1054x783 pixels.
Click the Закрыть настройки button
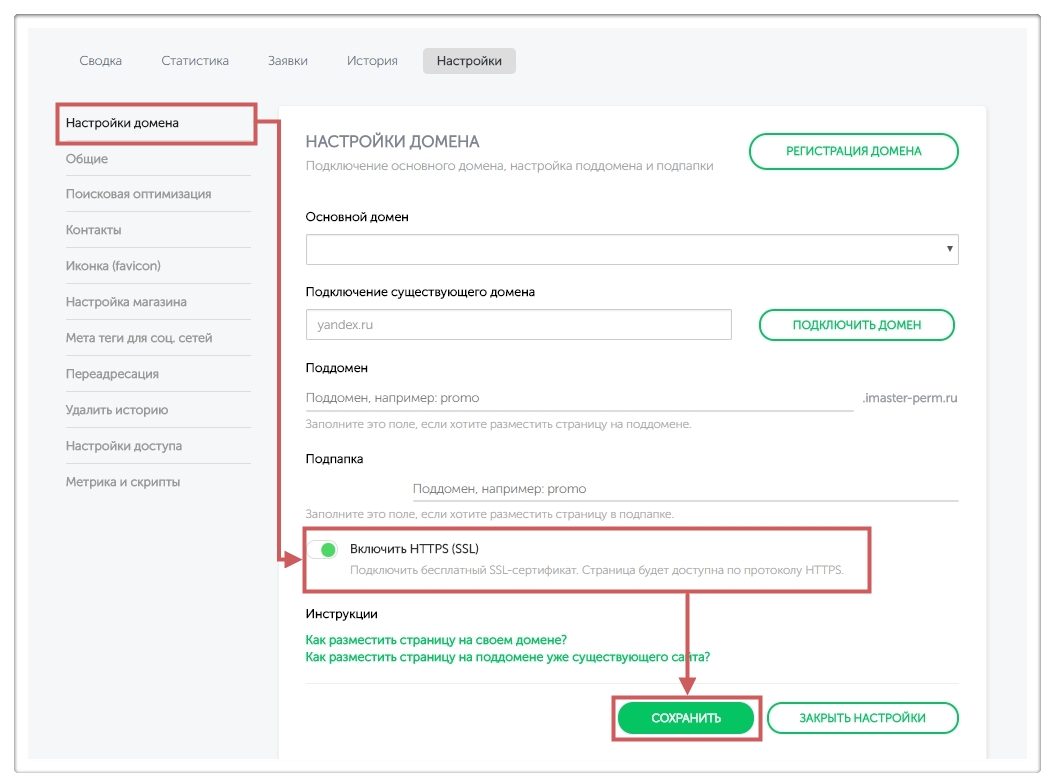(862, 718)
